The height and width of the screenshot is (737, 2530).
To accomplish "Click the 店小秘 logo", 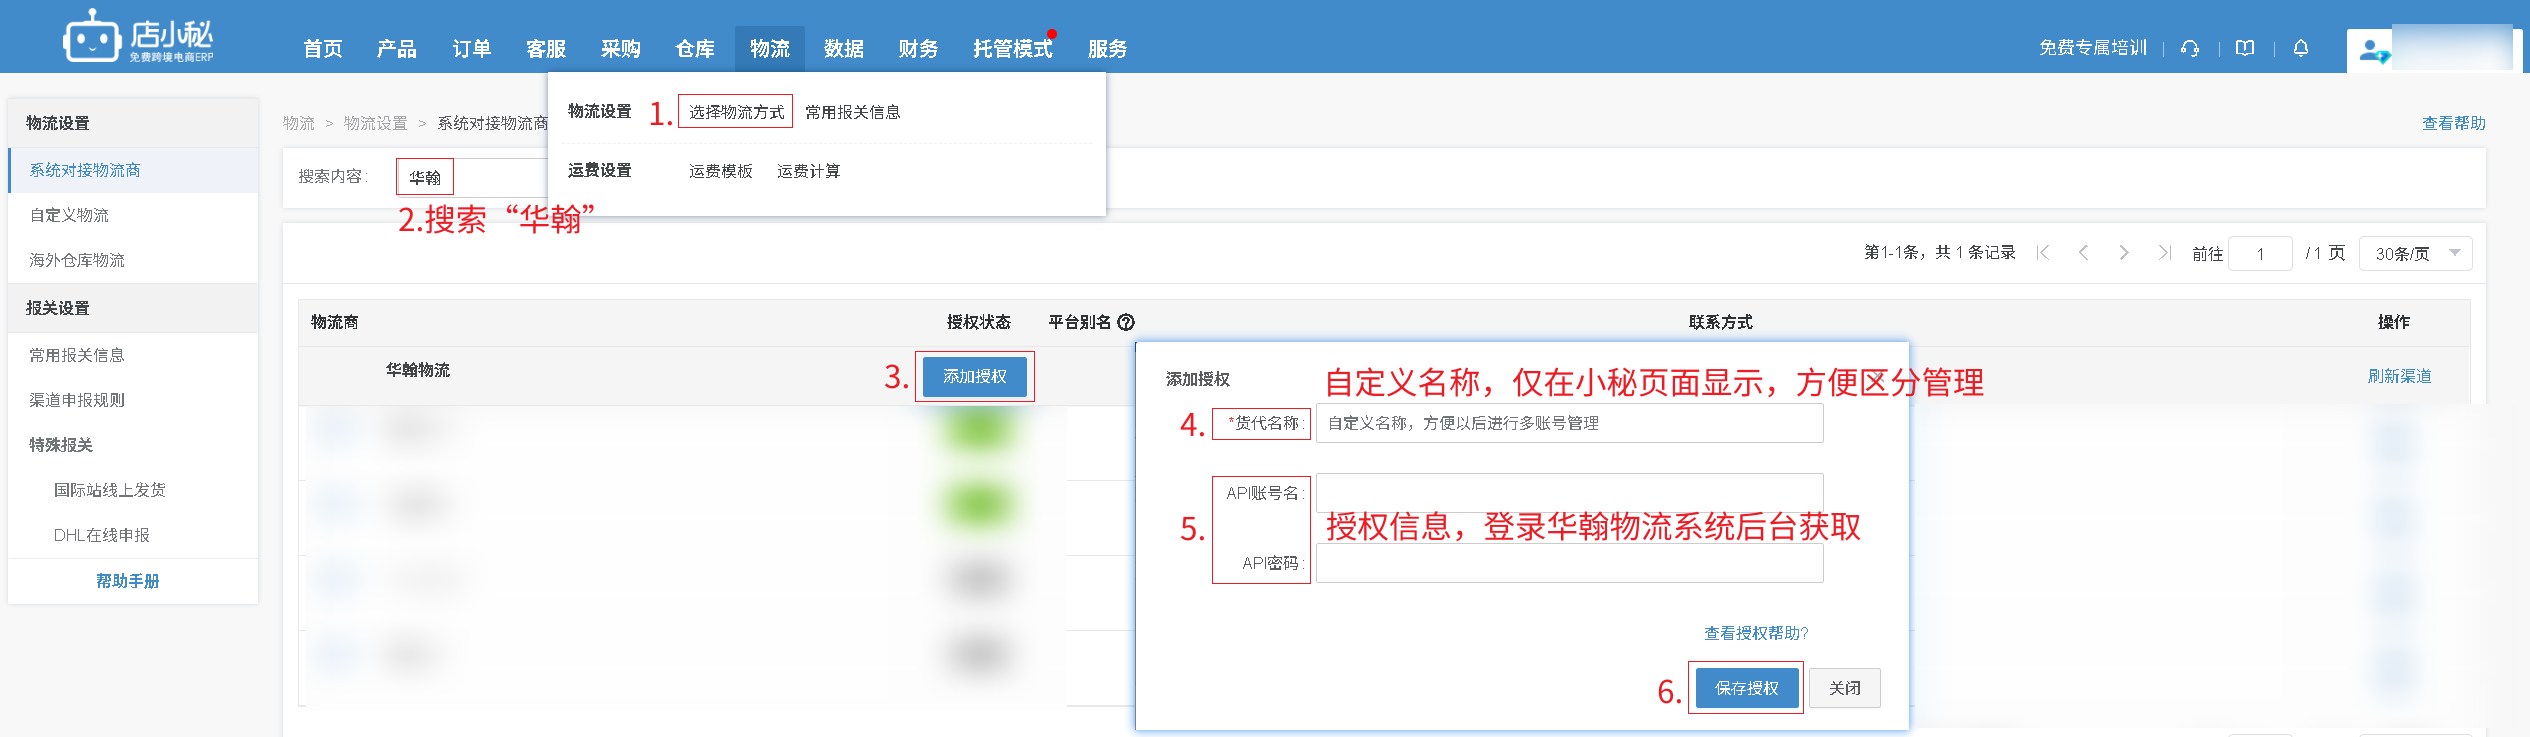I will (x=138, y=40).
